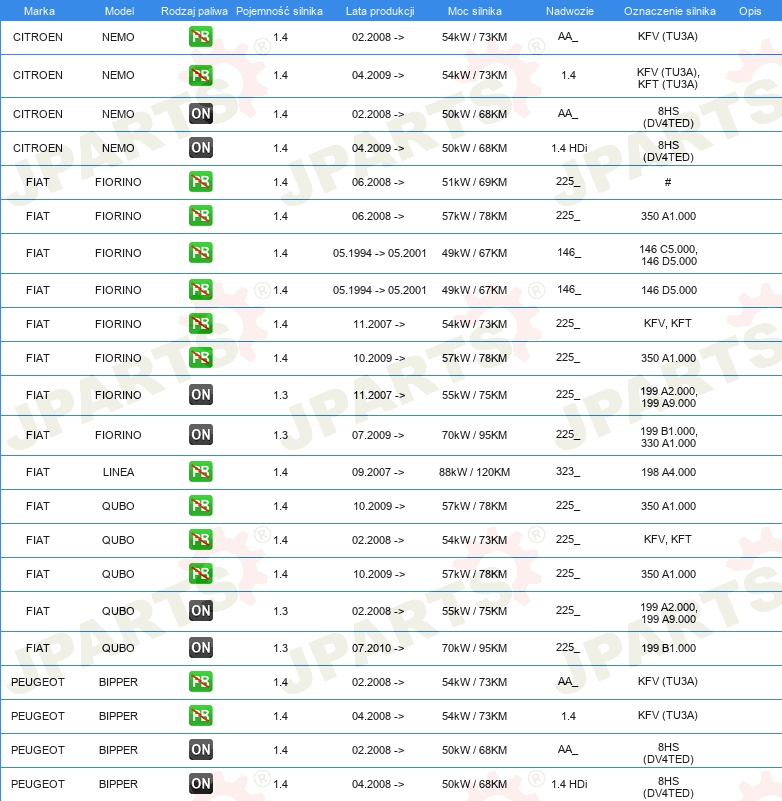Select 1.4 HDi in the Peugeot Bipper row
782x801 pixels.
pyautogui.click(x=569, y=784)
